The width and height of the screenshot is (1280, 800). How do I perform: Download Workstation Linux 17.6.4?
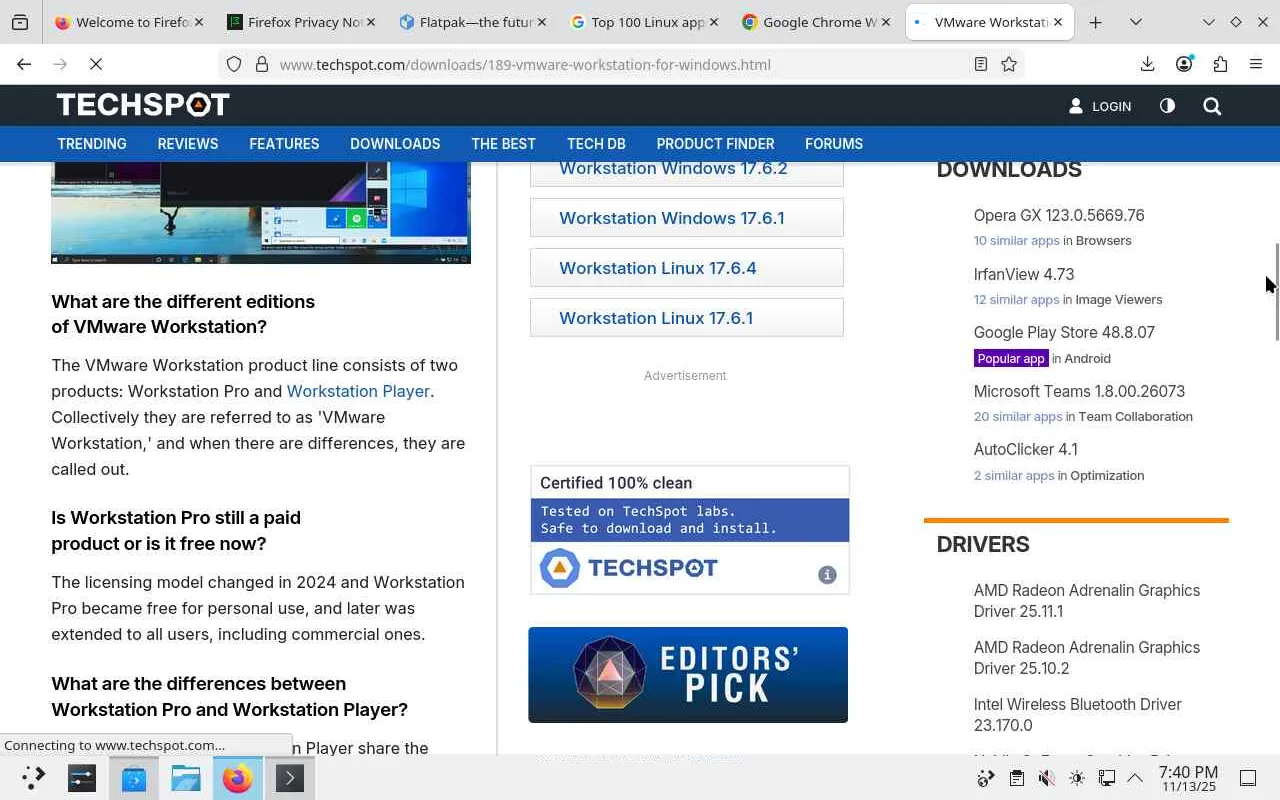[687, 268]
